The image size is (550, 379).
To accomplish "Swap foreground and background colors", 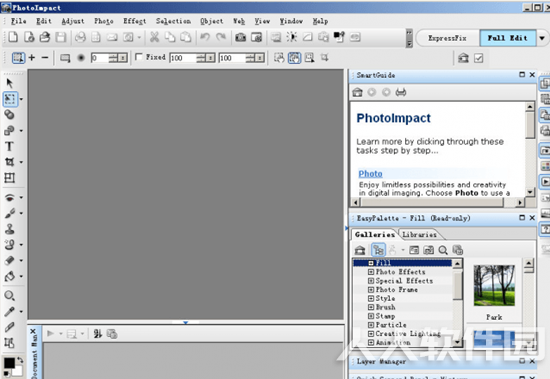I will pos(20,360).
